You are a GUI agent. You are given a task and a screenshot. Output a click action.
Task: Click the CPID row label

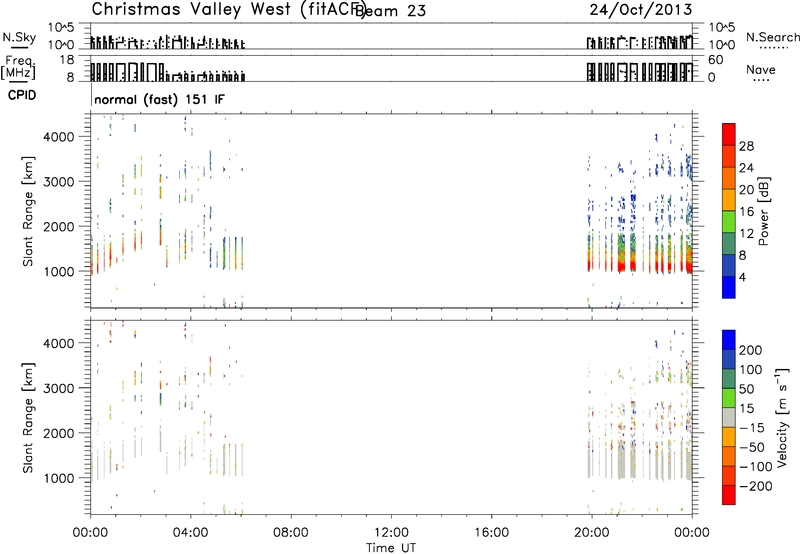[x=22, y=95]
